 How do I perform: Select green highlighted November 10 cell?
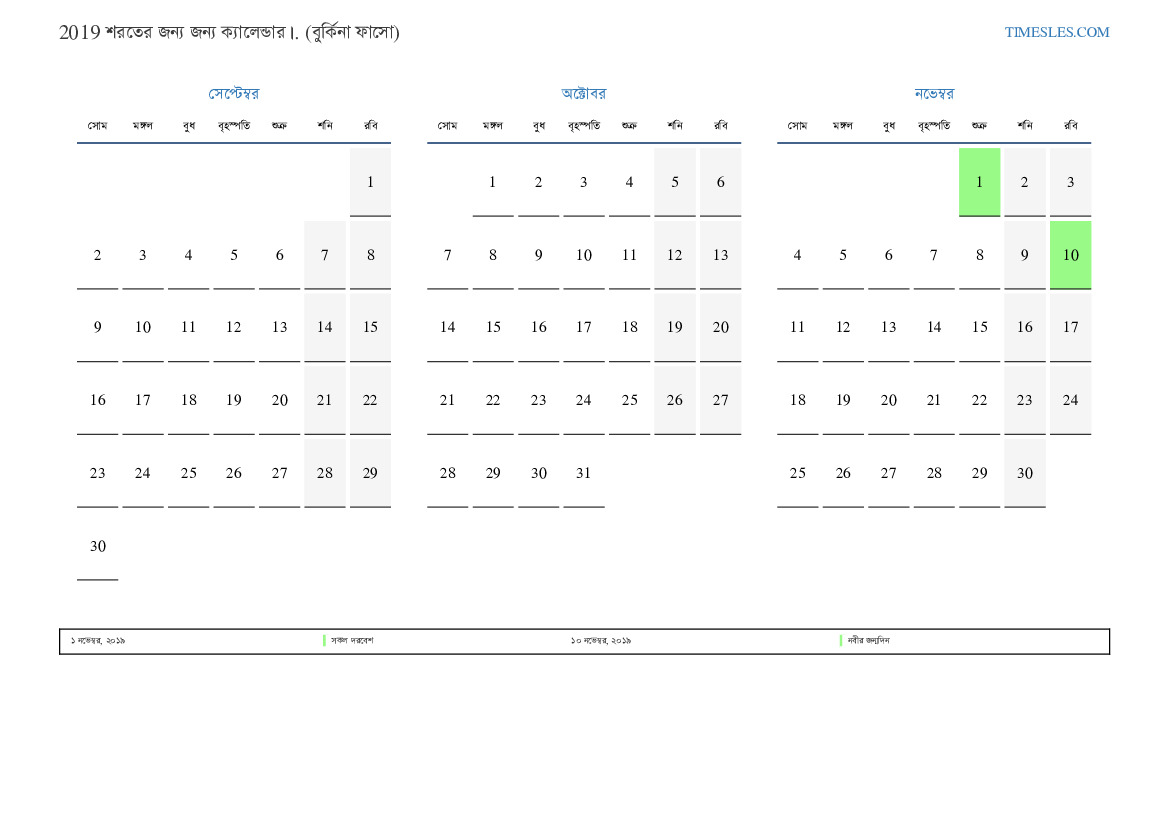(1070, 255)
